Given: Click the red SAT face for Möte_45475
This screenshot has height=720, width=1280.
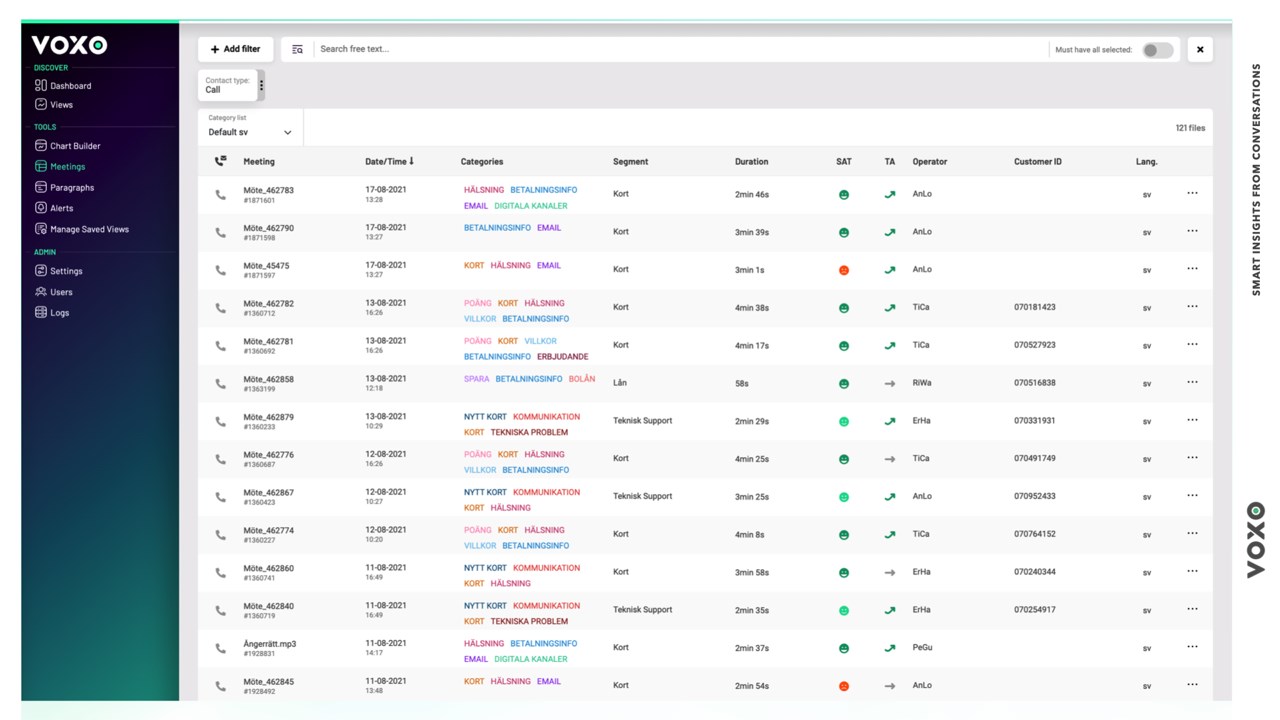Looking at the screenshot, I should (844, 270).
